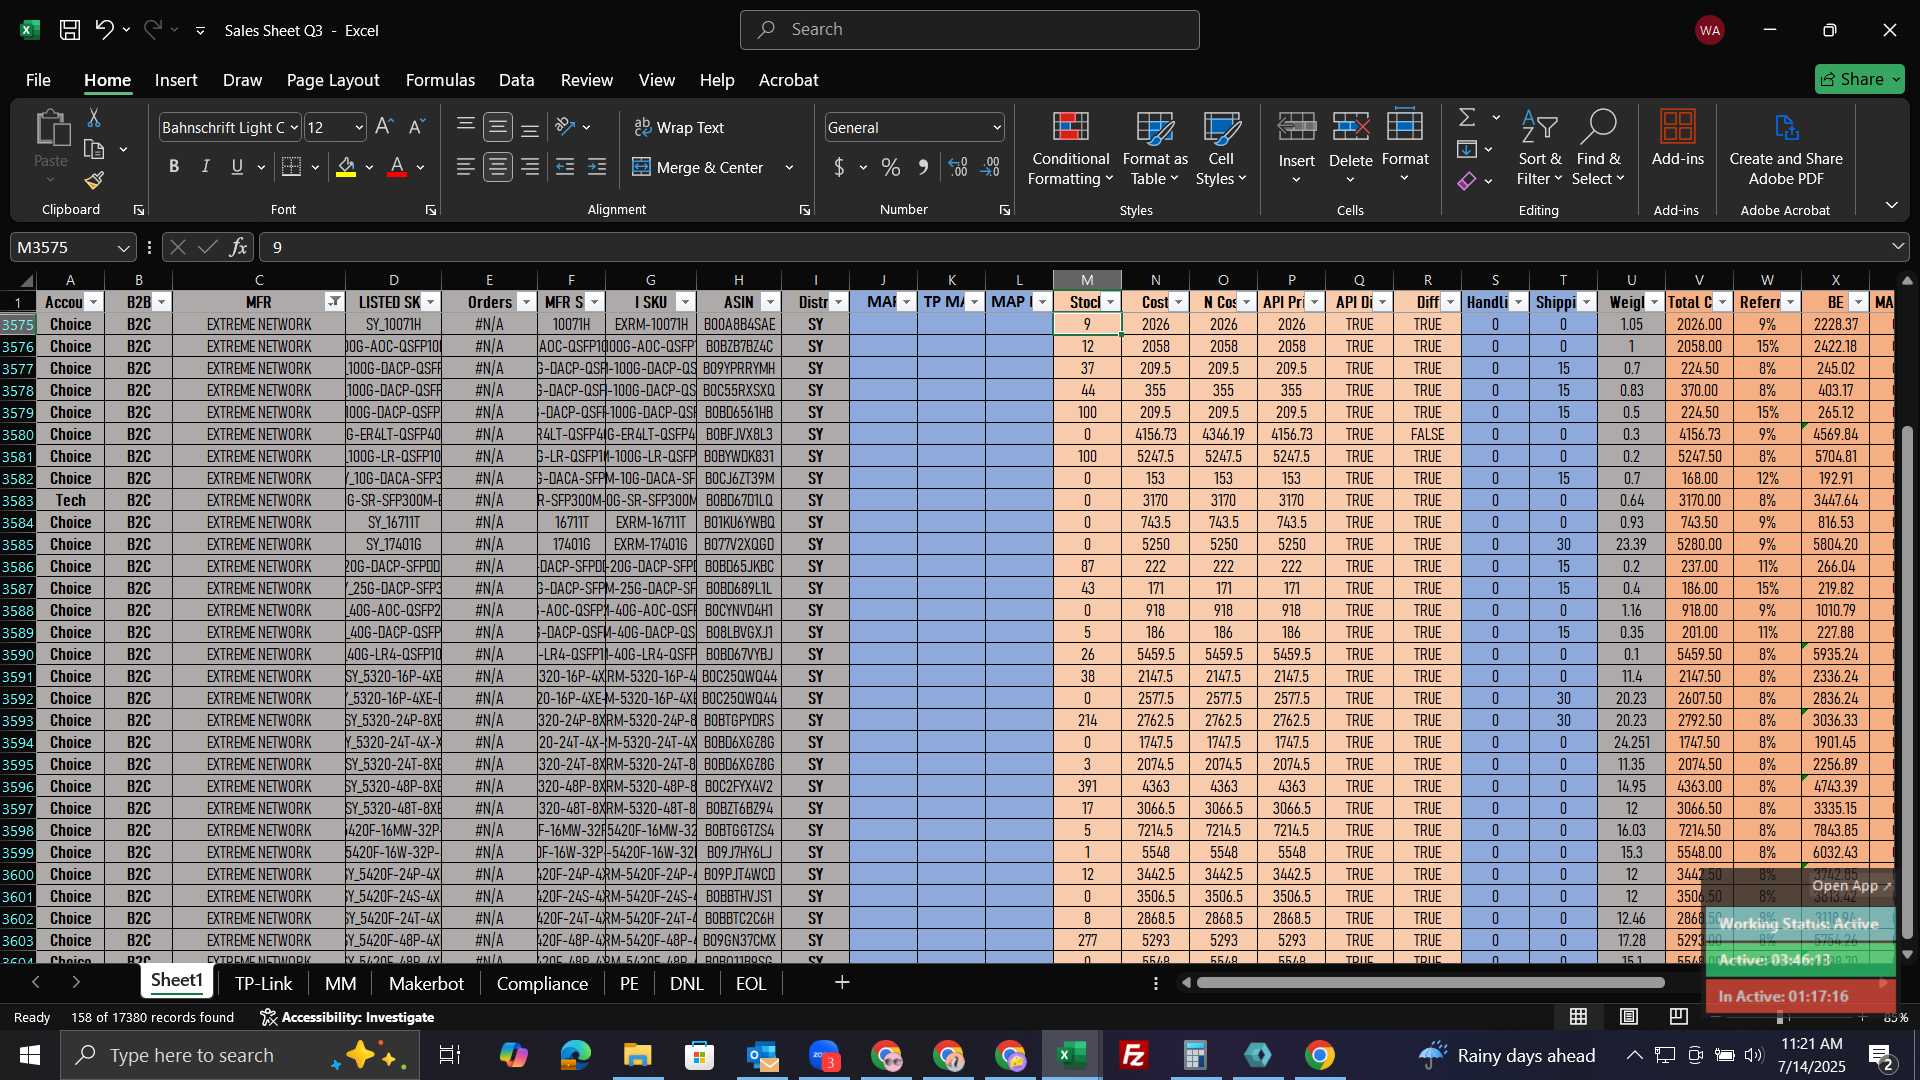
Task: Toggle Middle Align vertical alignment
Action: (x=498, y=127)
